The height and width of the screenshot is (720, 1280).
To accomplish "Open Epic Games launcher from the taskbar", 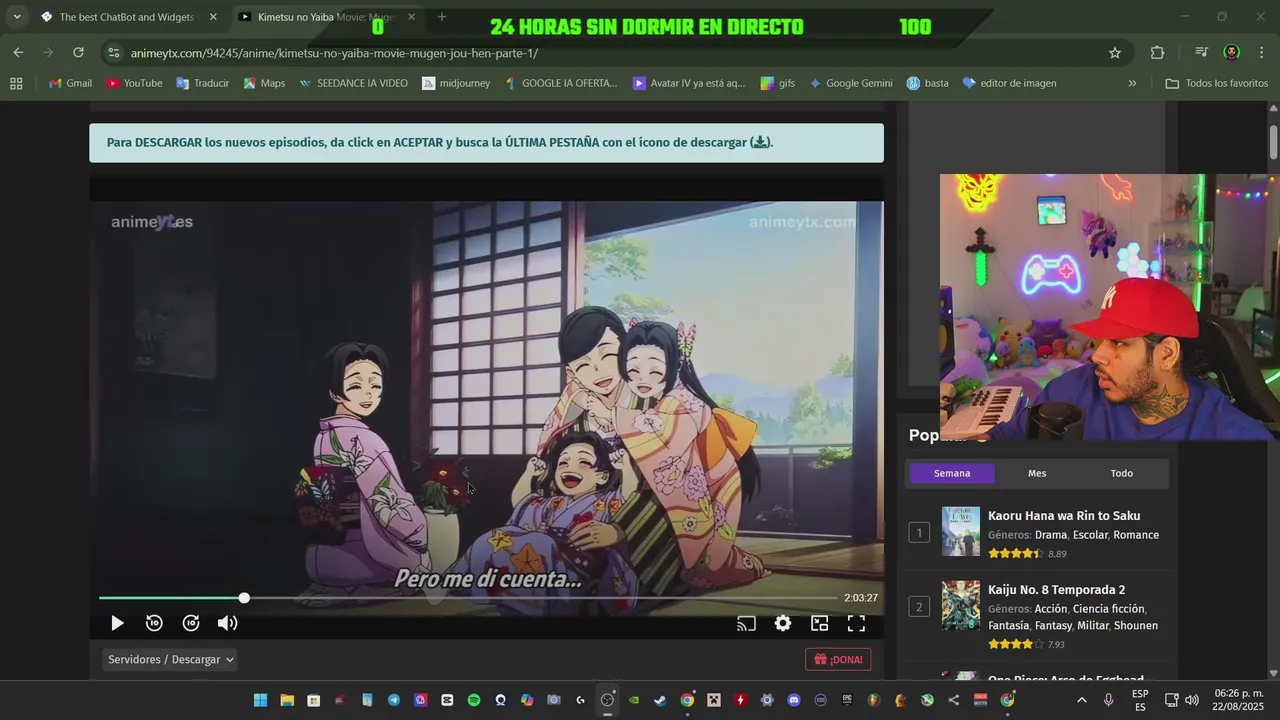I will 847,700.
